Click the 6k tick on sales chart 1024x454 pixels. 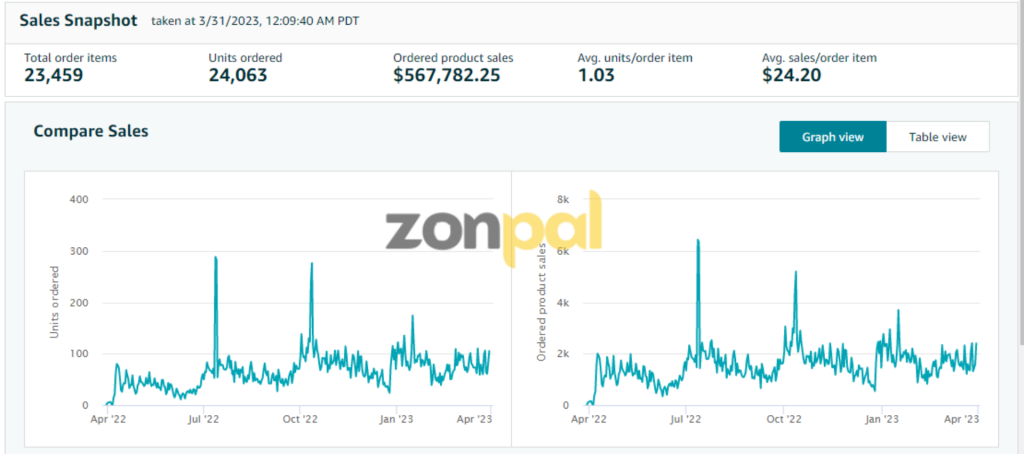(564, 251)
